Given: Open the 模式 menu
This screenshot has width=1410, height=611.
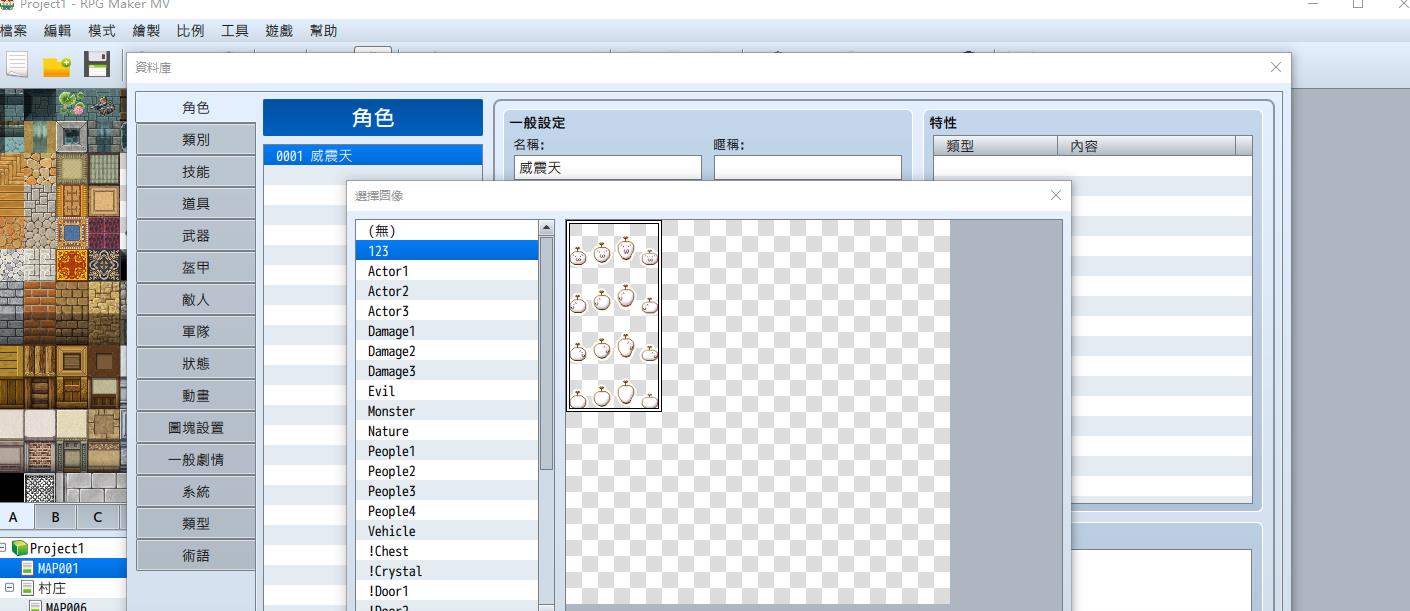Looking at the screenshot, I should [101, 31].
